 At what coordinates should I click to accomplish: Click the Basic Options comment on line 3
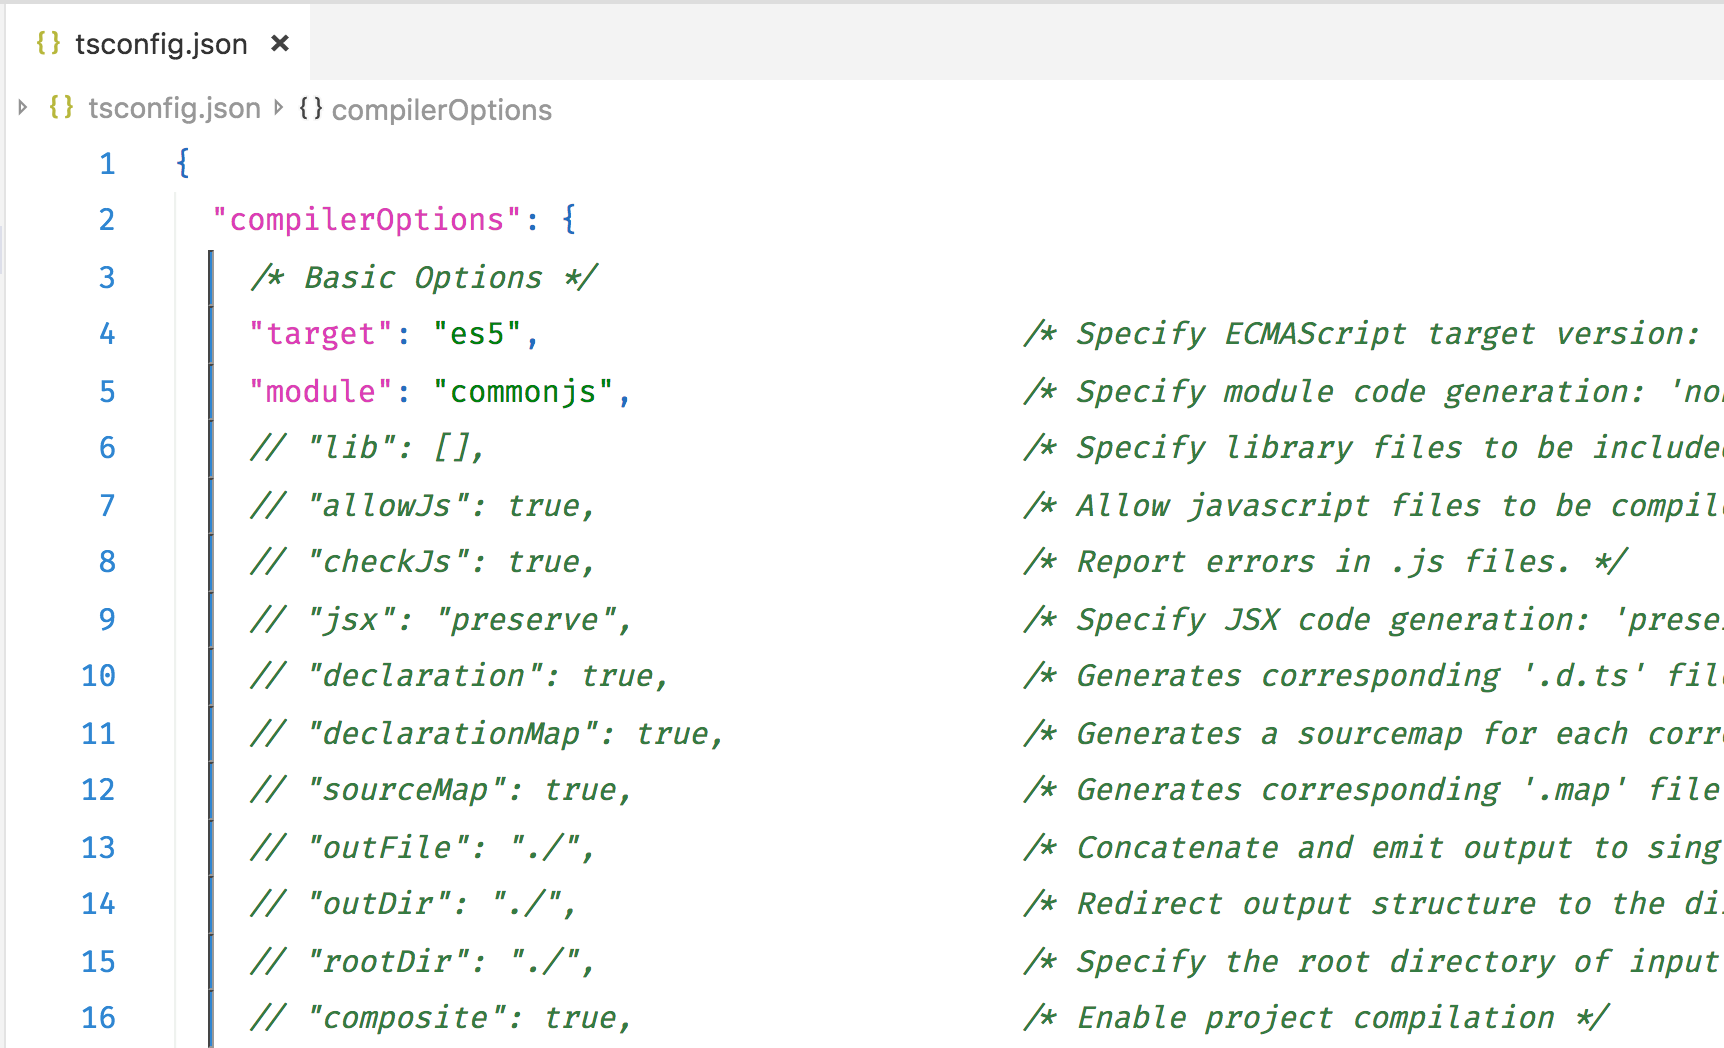(424, 277)
